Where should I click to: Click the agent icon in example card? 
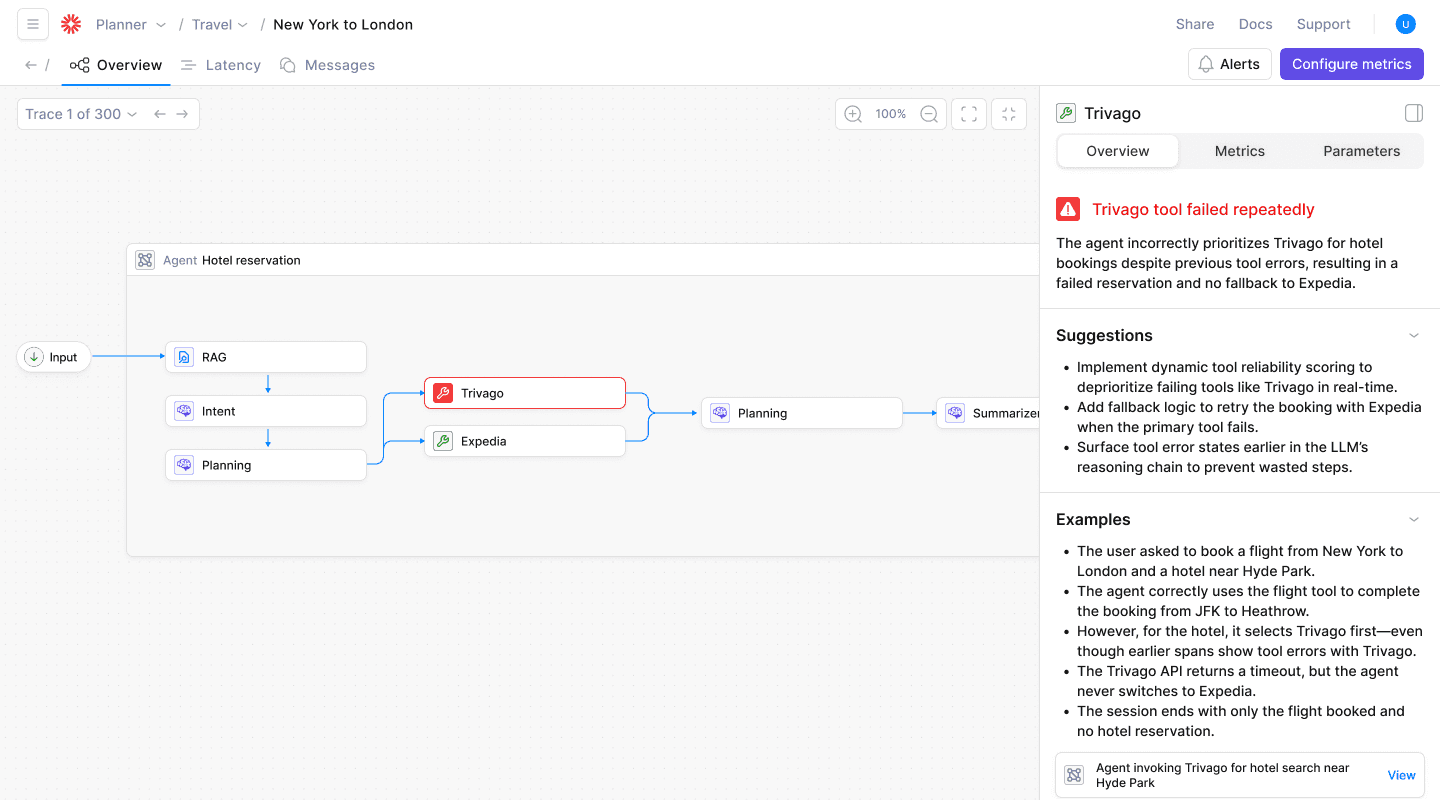click(1074, 775)
